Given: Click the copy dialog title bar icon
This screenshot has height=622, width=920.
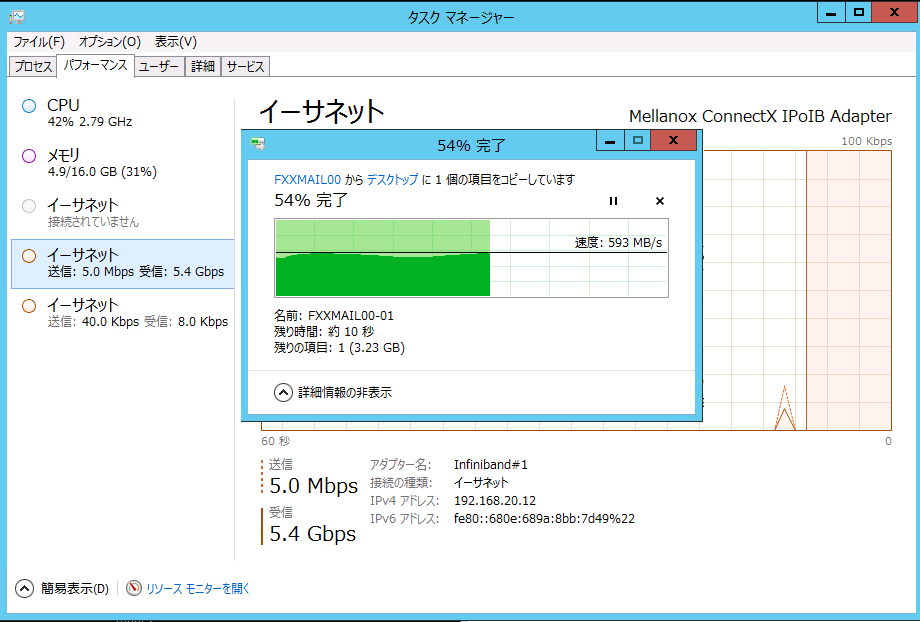Looking at the screenshot, I should [258, 144].
